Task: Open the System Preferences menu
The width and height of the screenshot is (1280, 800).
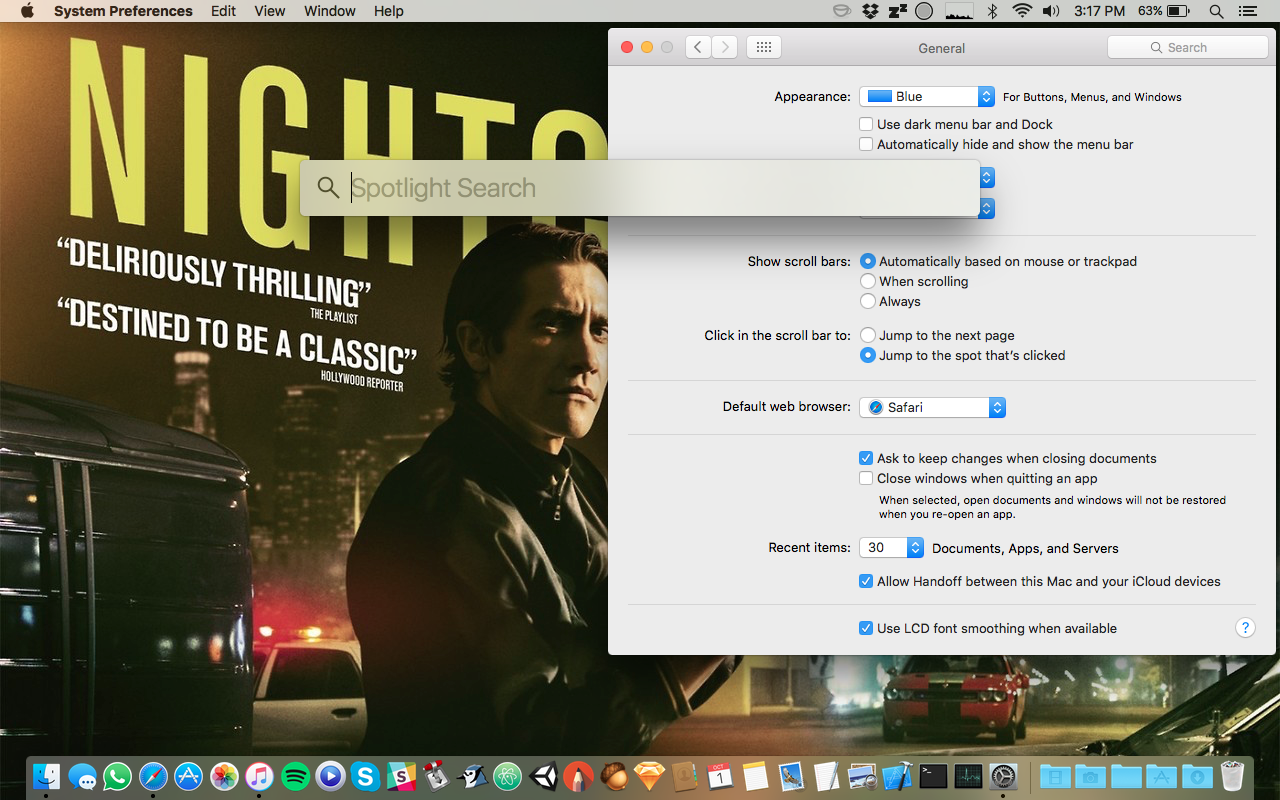Action: point(123,11)
